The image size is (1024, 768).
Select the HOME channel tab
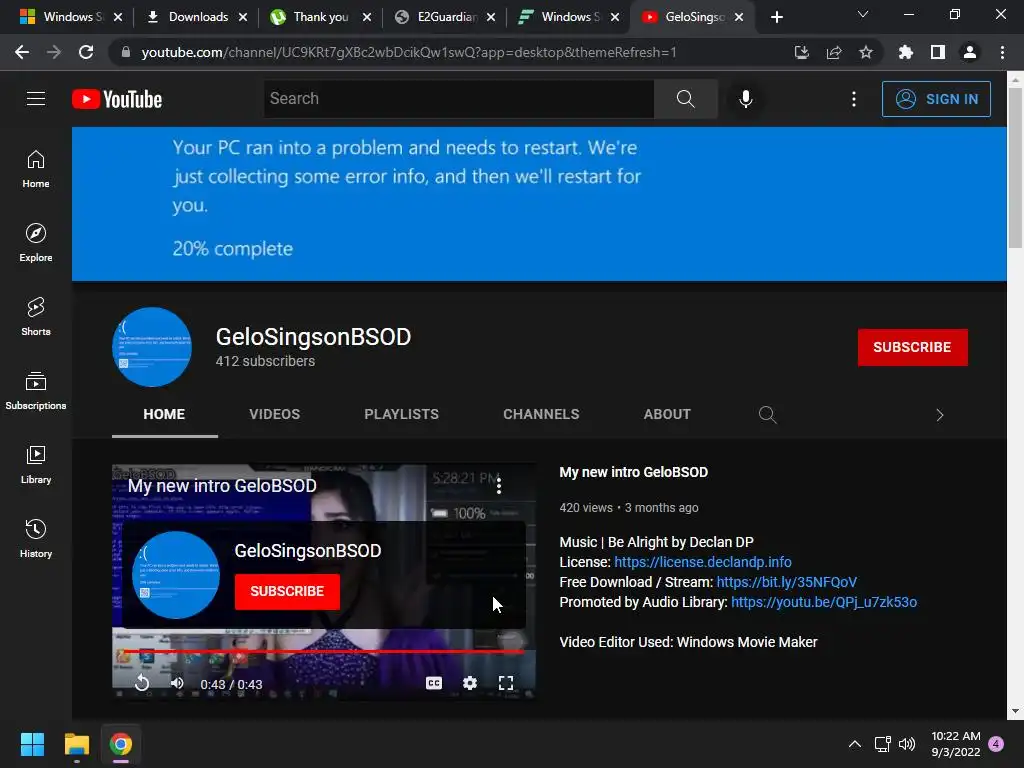point(165,414)
